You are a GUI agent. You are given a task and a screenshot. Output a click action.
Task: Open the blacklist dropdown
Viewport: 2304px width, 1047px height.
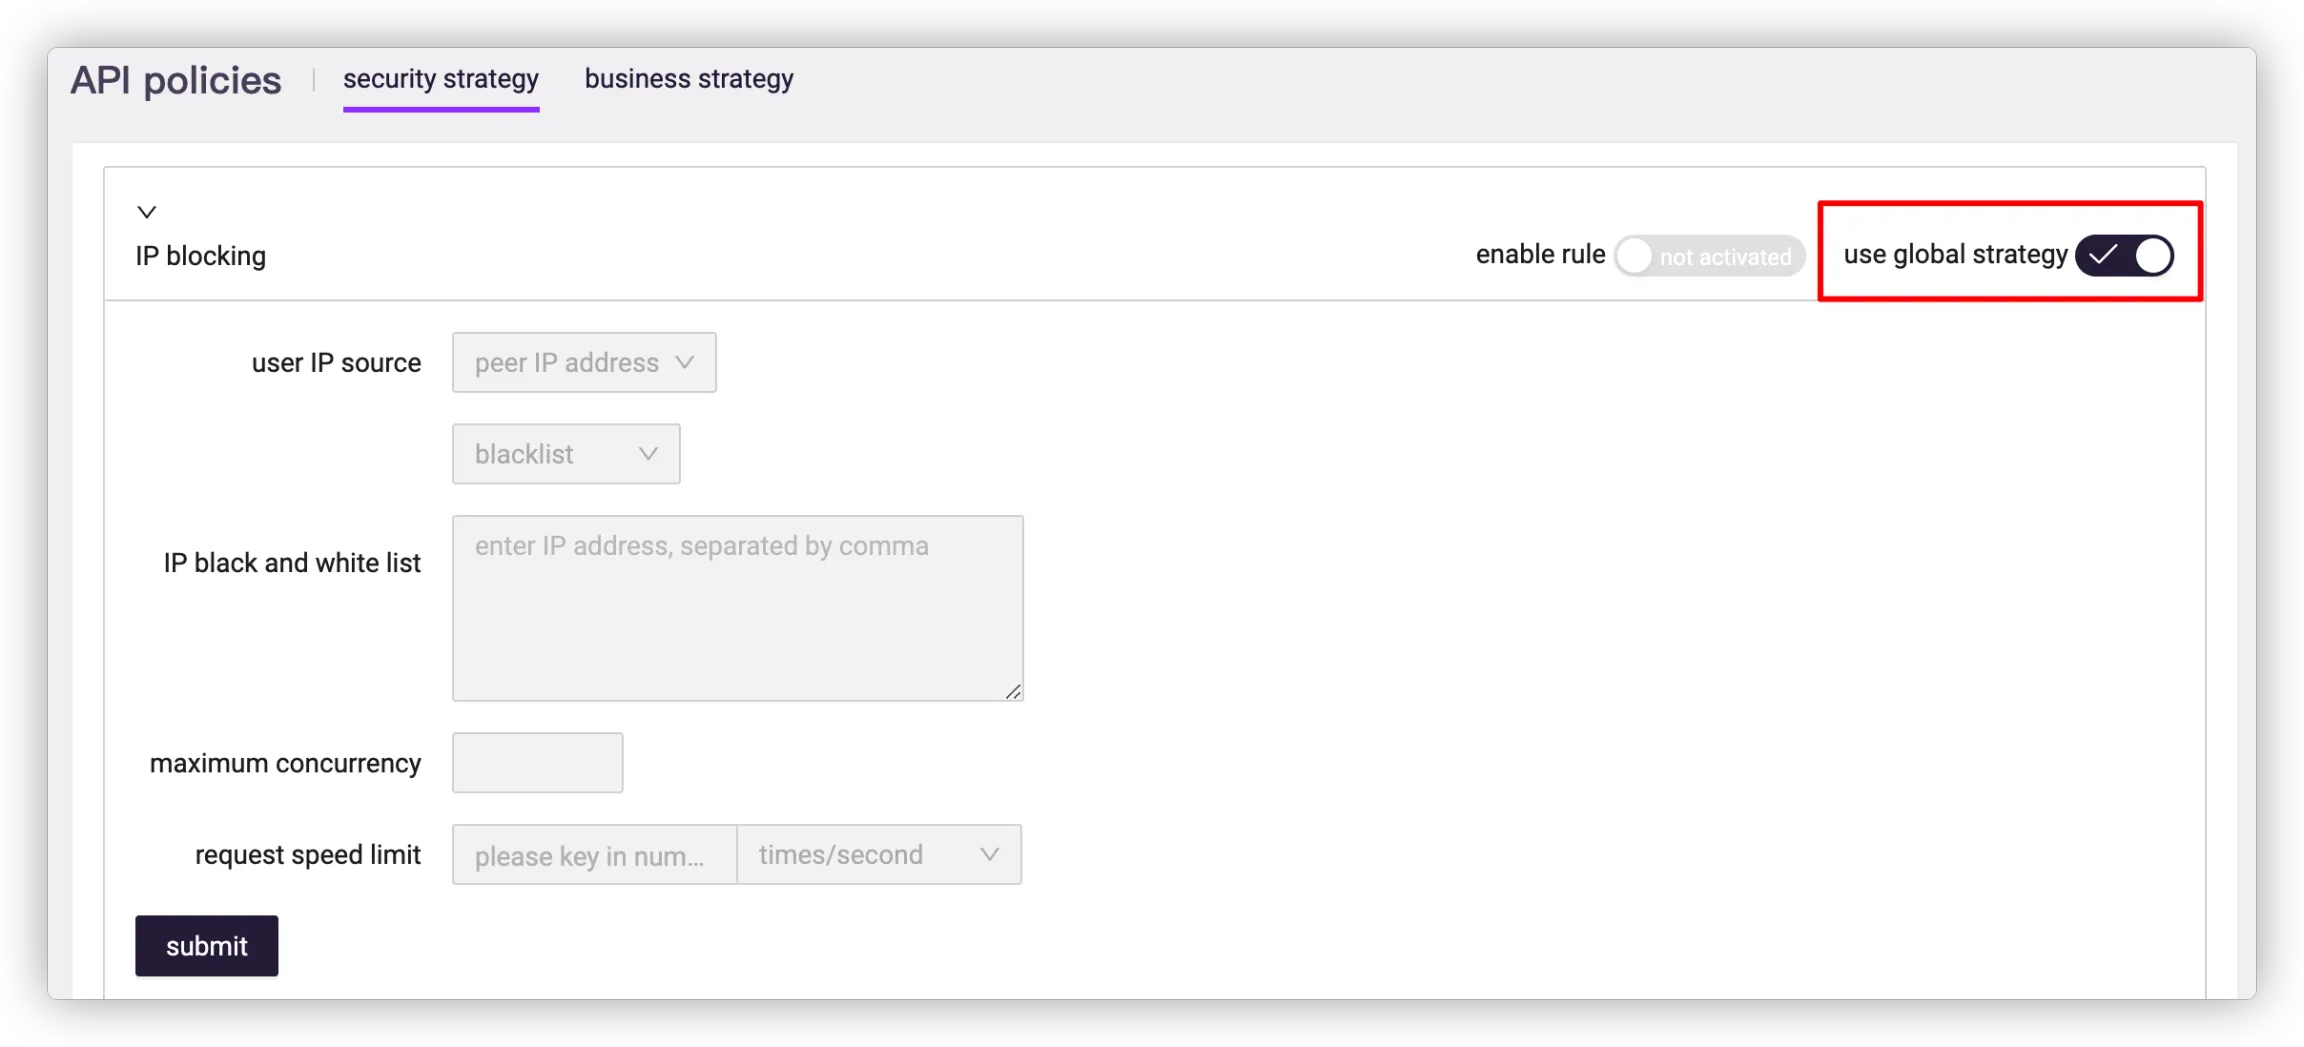[x=566, y=454]
